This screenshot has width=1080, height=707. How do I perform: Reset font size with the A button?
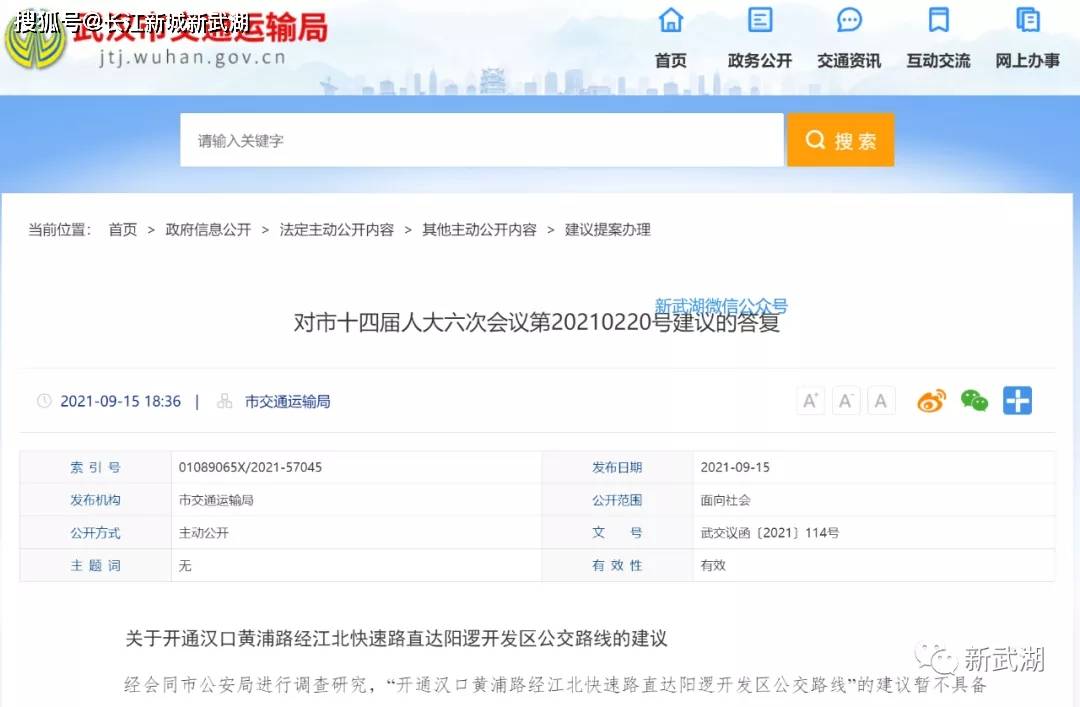881,400
